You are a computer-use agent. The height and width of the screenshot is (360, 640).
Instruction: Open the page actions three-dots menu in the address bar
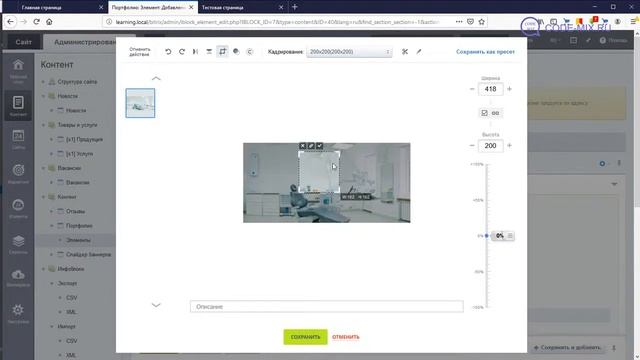459,22
